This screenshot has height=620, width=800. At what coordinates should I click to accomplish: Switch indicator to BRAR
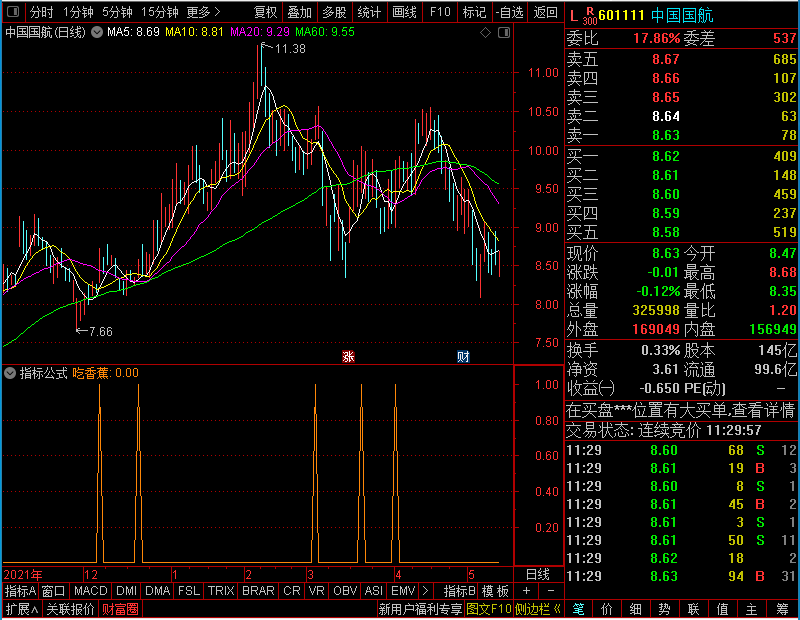258,591
